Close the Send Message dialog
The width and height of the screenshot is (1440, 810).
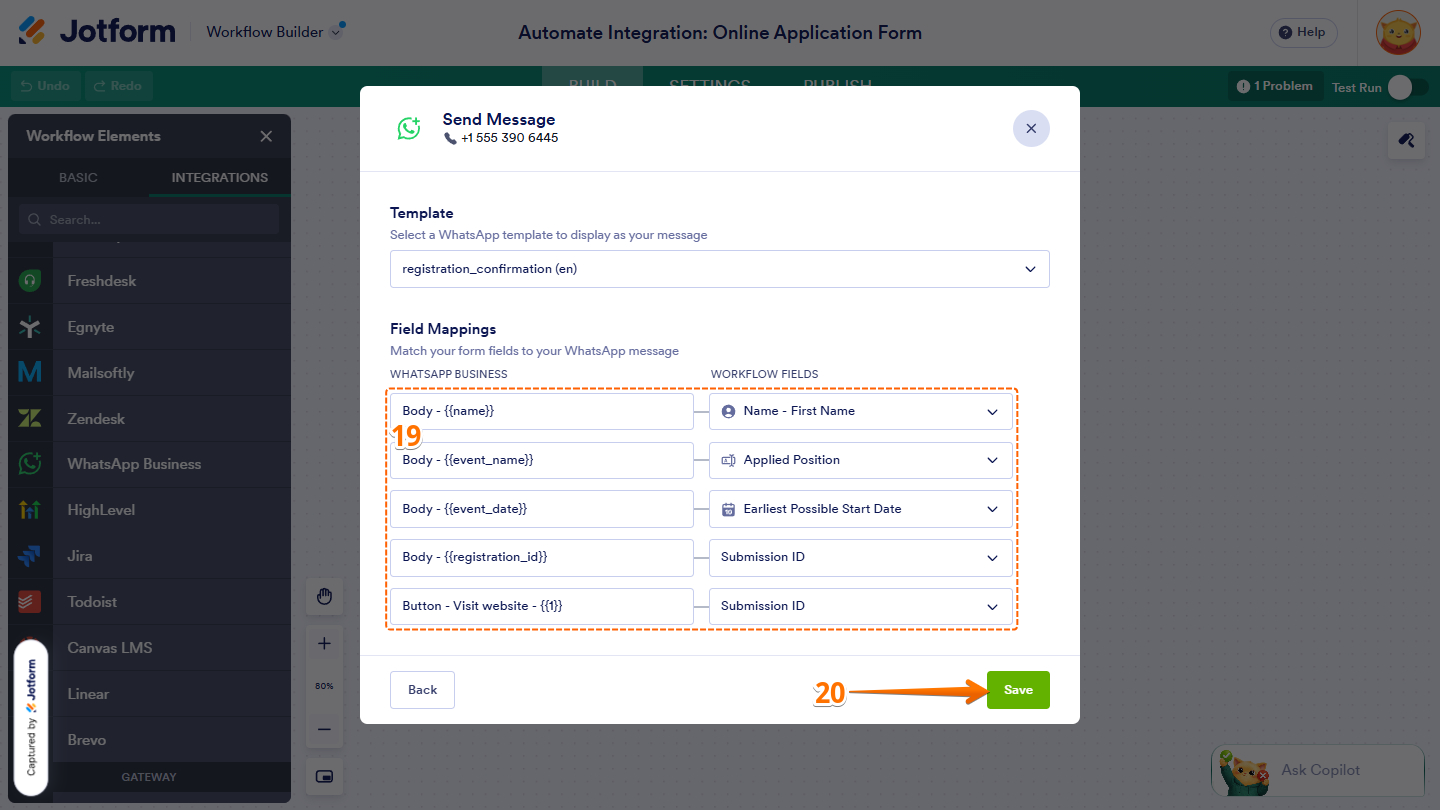point(1031,128)
